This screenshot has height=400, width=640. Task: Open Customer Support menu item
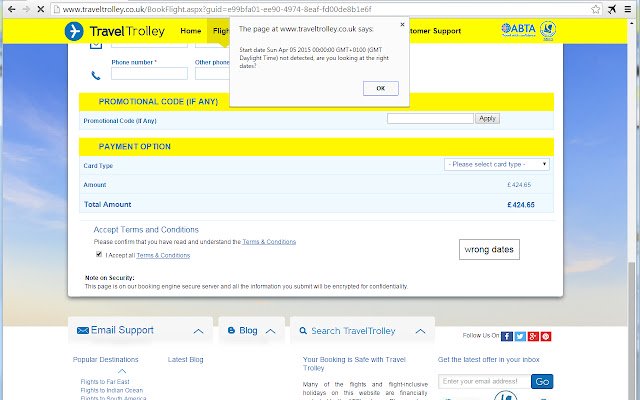[435, 31]
